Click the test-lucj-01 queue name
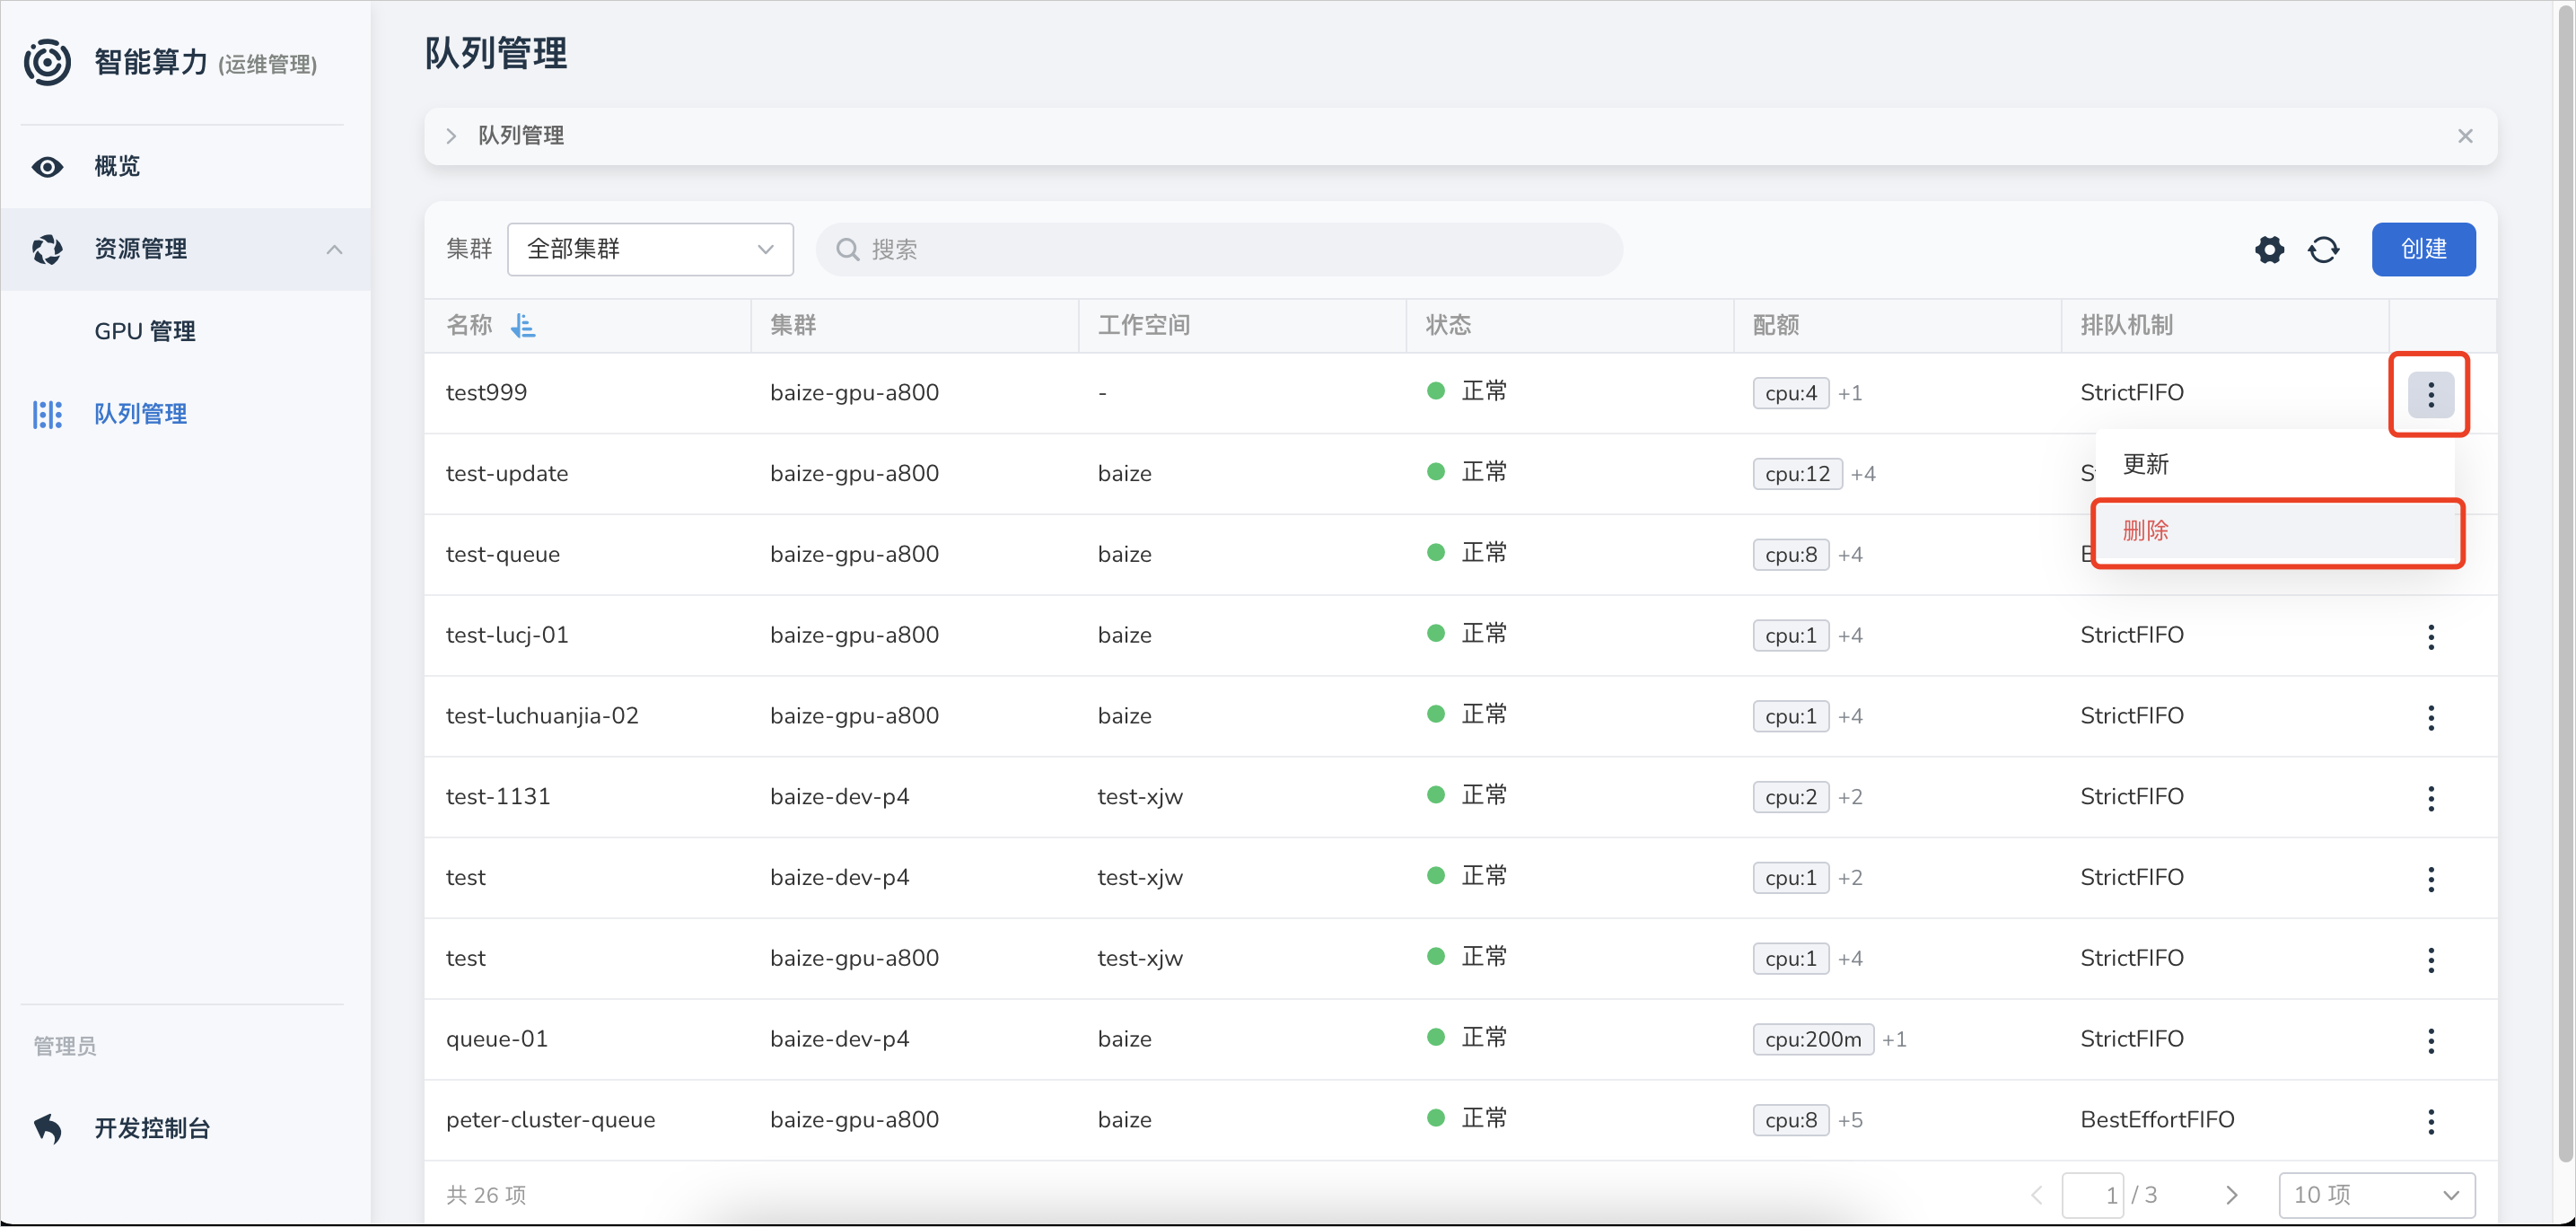Screen dimensions: 2576x1227 point(507,635)
